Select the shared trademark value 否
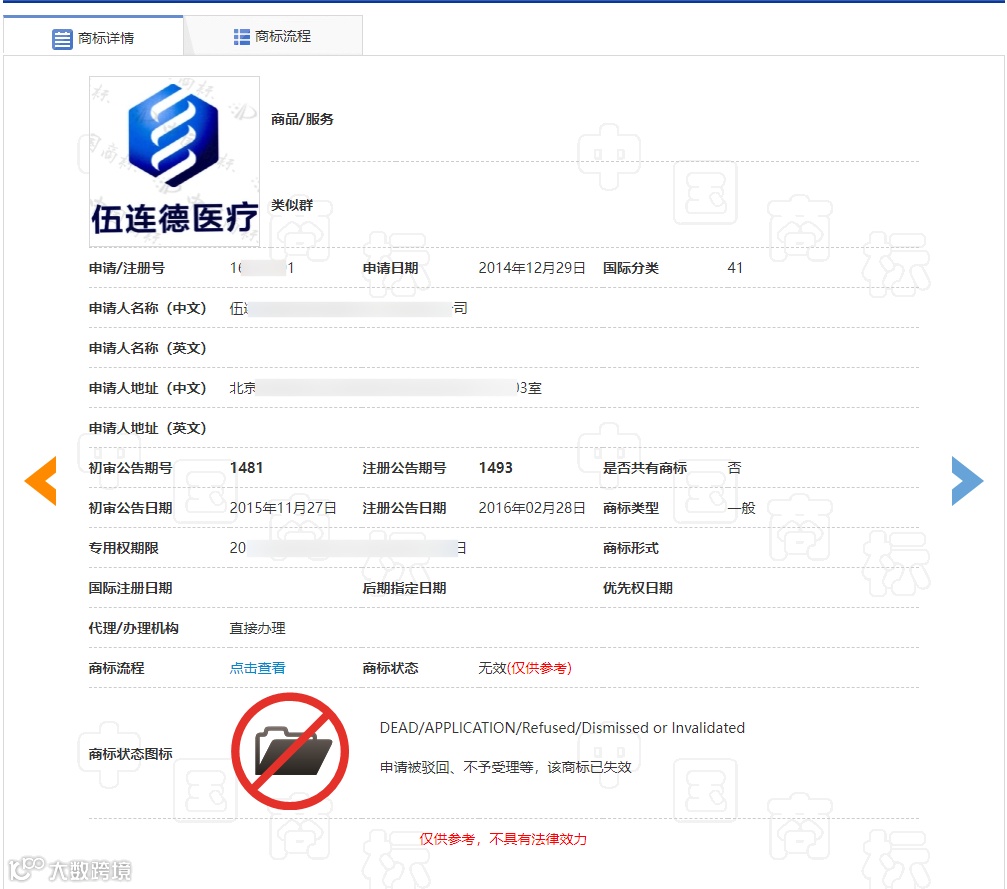 (734, 468)
